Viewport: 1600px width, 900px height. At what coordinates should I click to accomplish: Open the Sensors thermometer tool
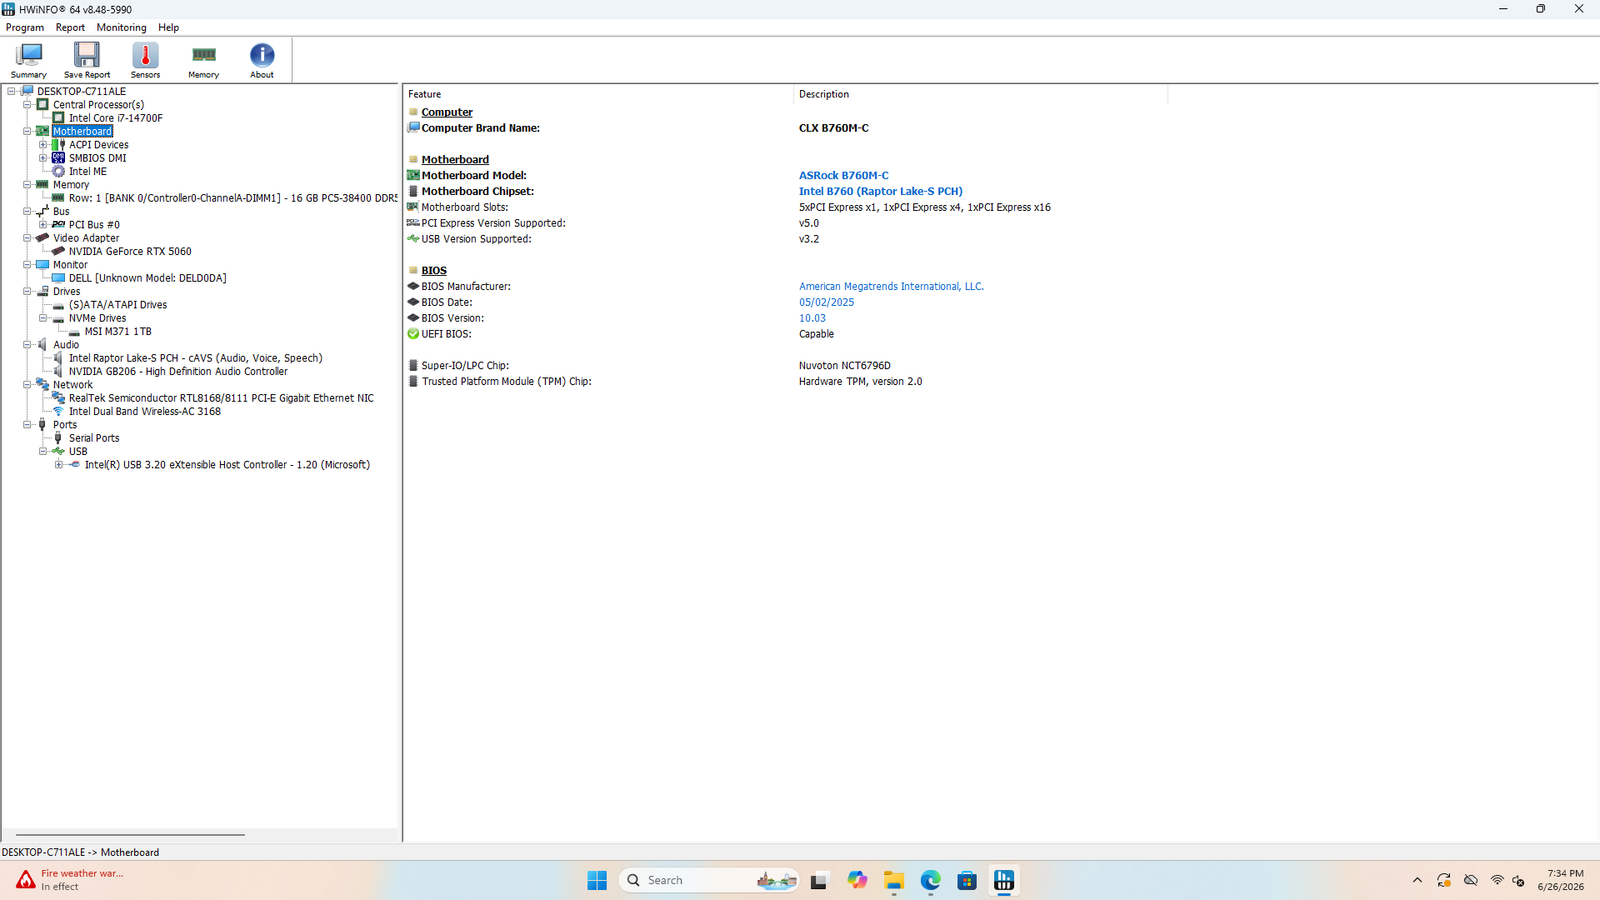click(145, 60)
